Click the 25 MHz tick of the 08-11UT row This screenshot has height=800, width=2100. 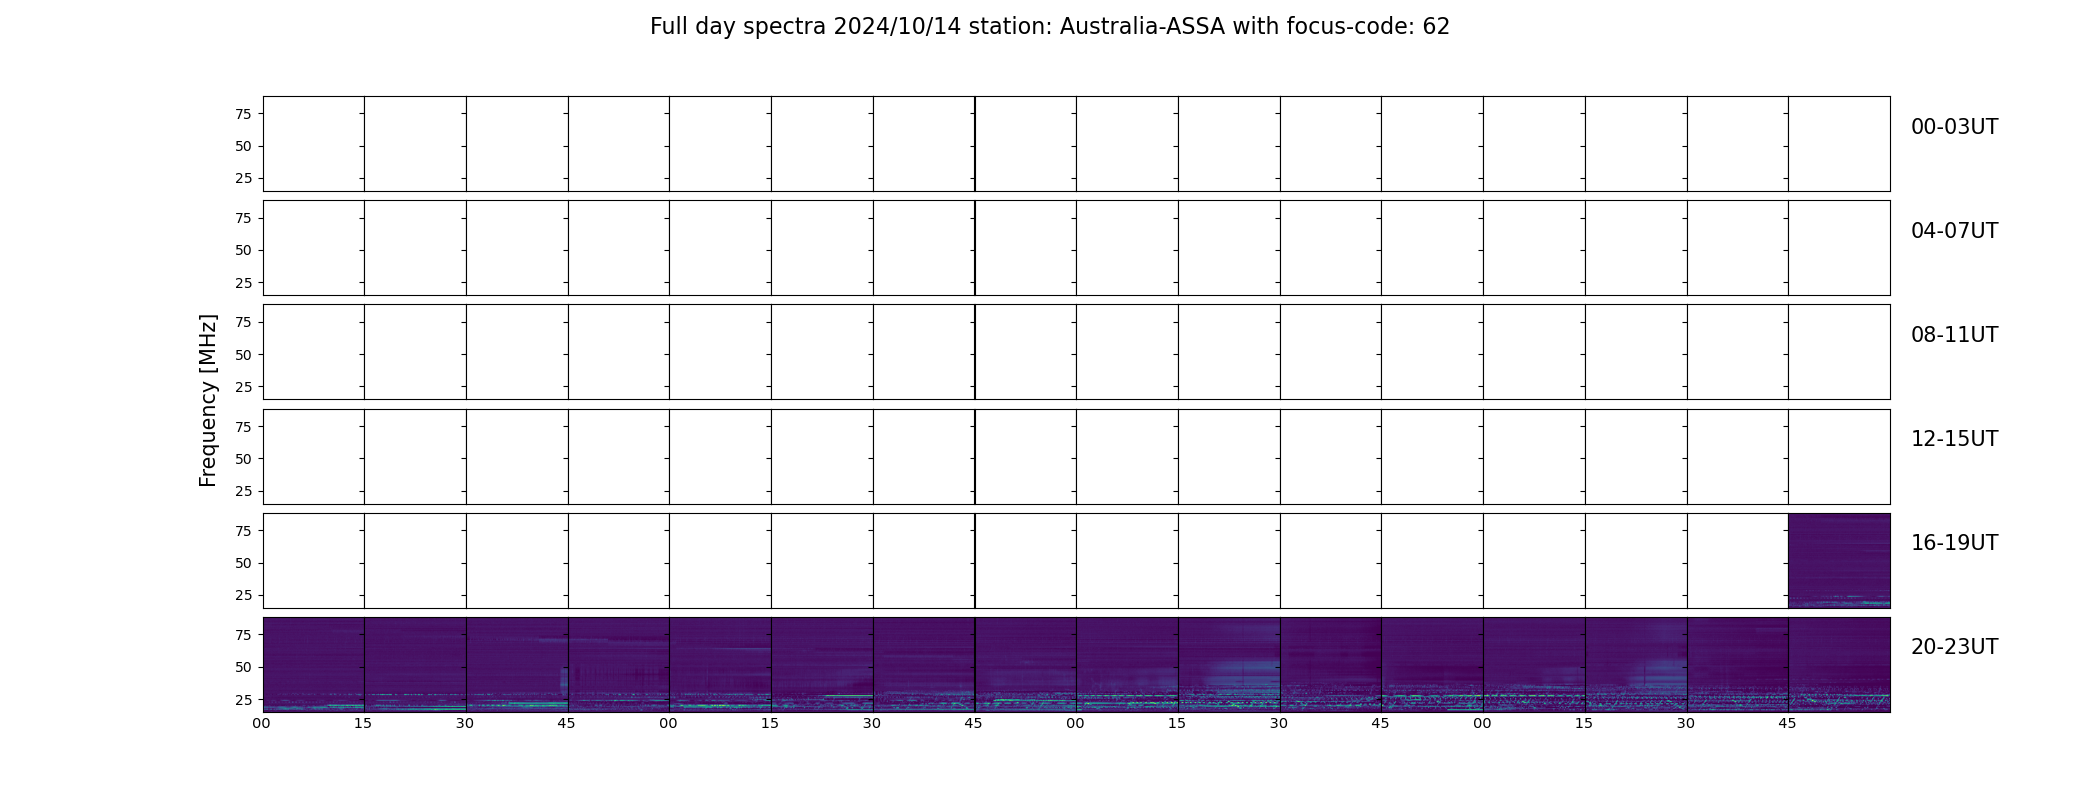click(x=243, y=387)
